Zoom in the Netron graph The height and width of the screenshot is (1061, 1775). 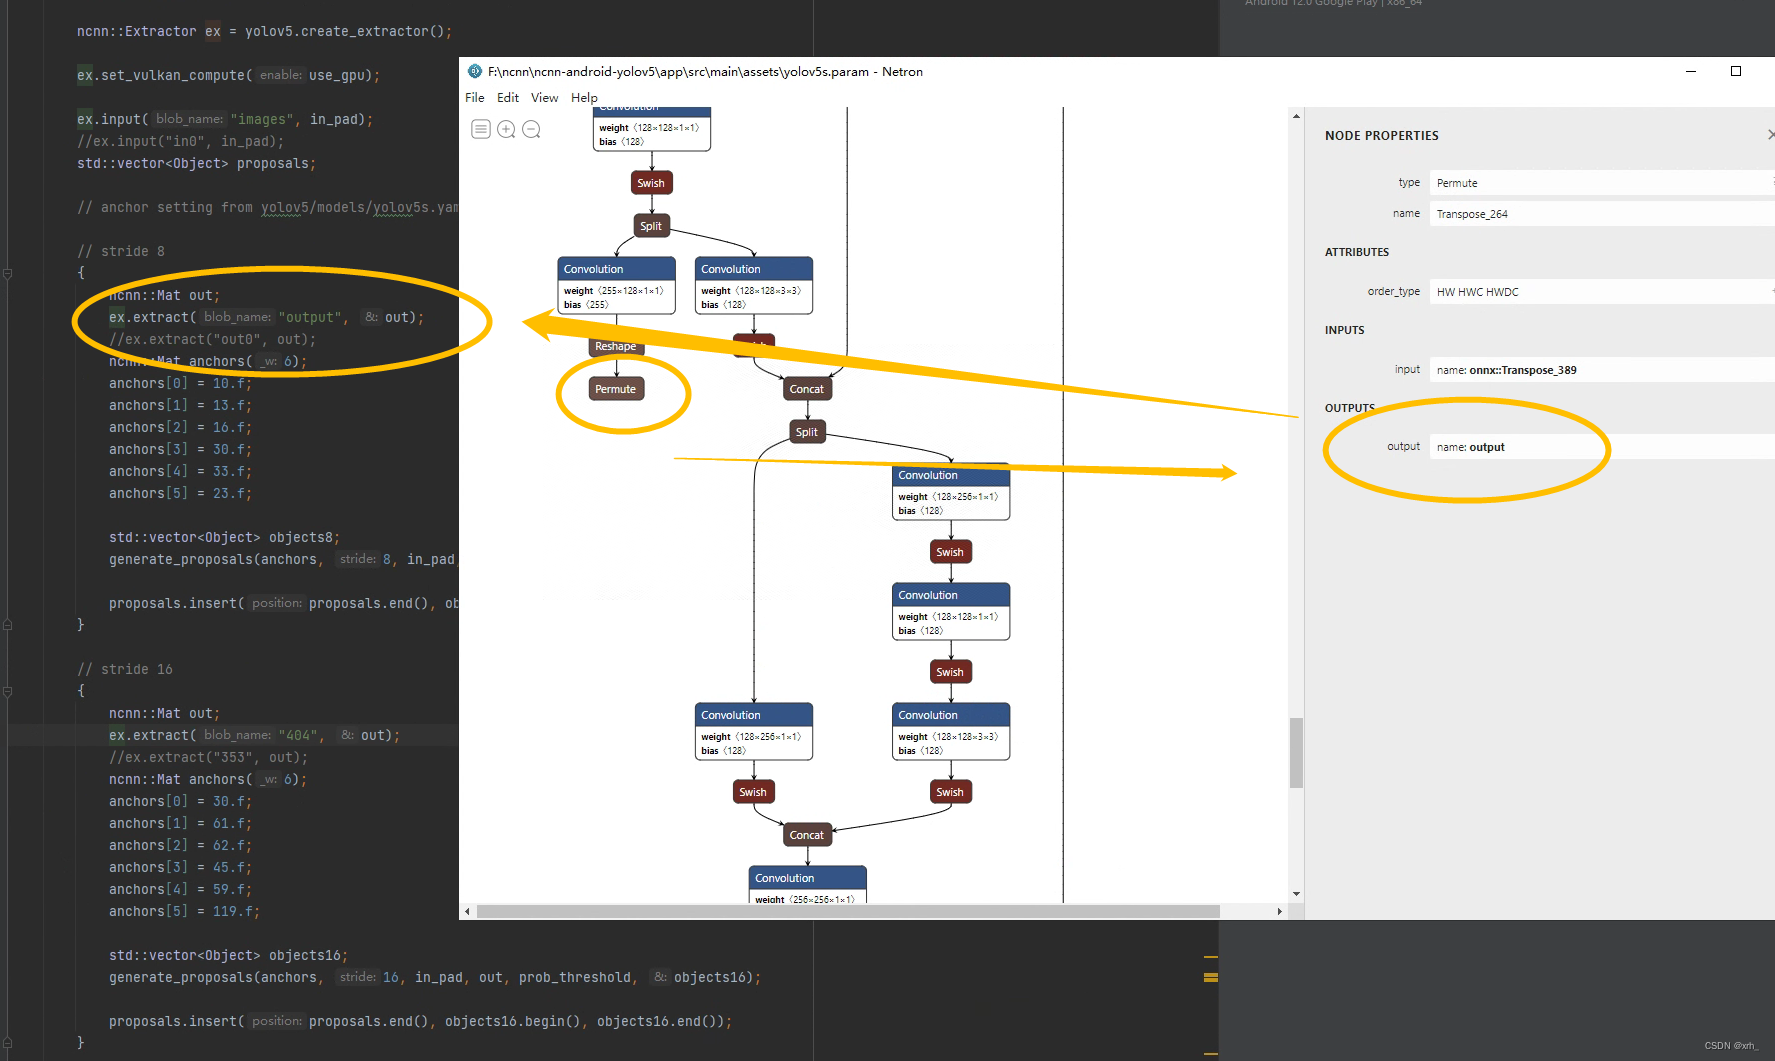pos(506,129)
